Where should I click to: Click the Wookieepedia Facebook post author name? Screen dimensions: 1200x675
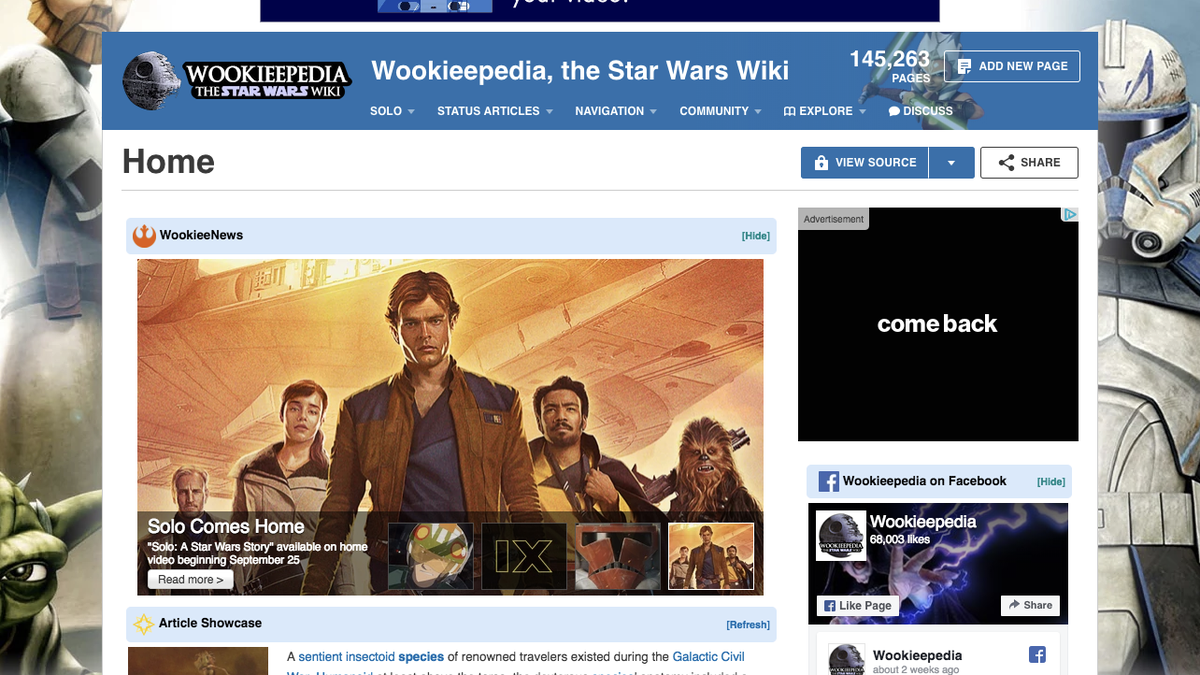(918, 656)
